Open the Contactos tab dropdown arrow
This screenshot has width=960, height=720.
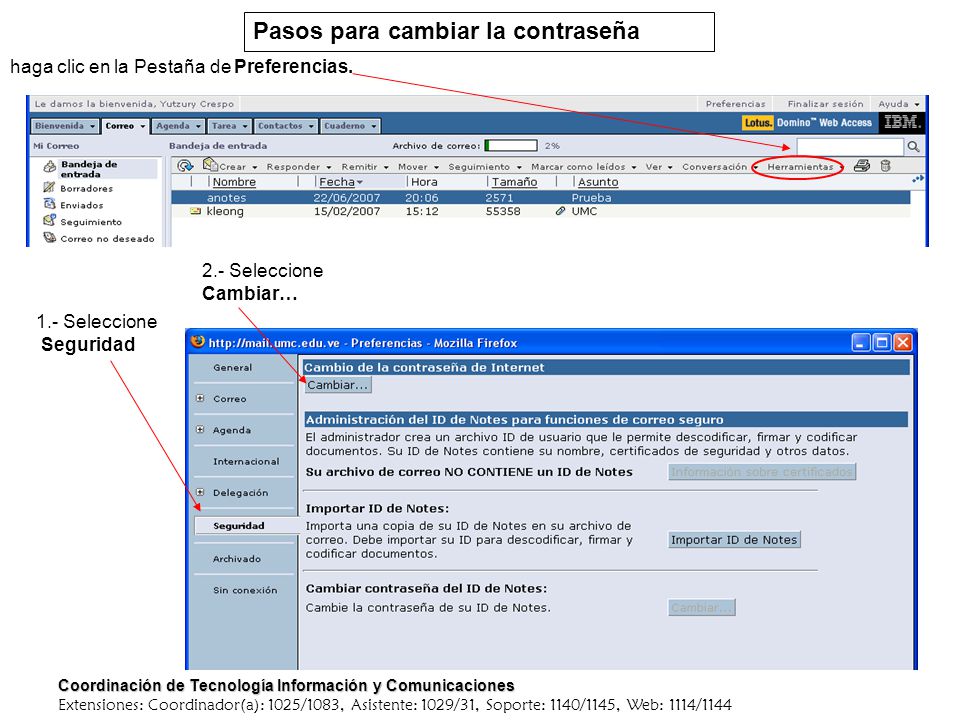pos(311,126)
